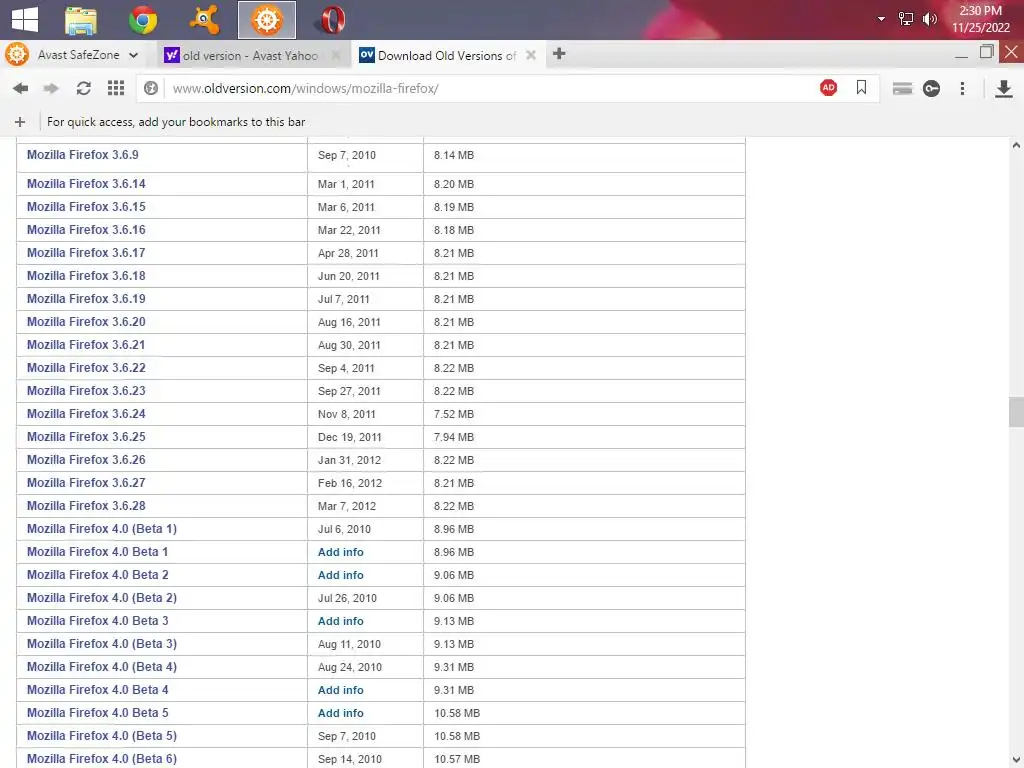1024x768 pixels.
Task: Open the browser three-dot menu
Action: [x=962, y=88]
